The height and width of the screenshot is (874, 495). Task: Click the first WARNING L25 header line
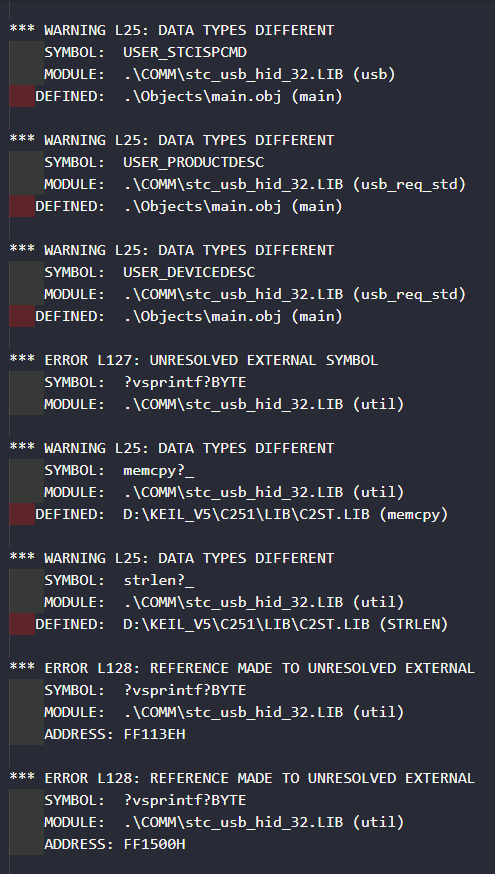tap(172, 30)
